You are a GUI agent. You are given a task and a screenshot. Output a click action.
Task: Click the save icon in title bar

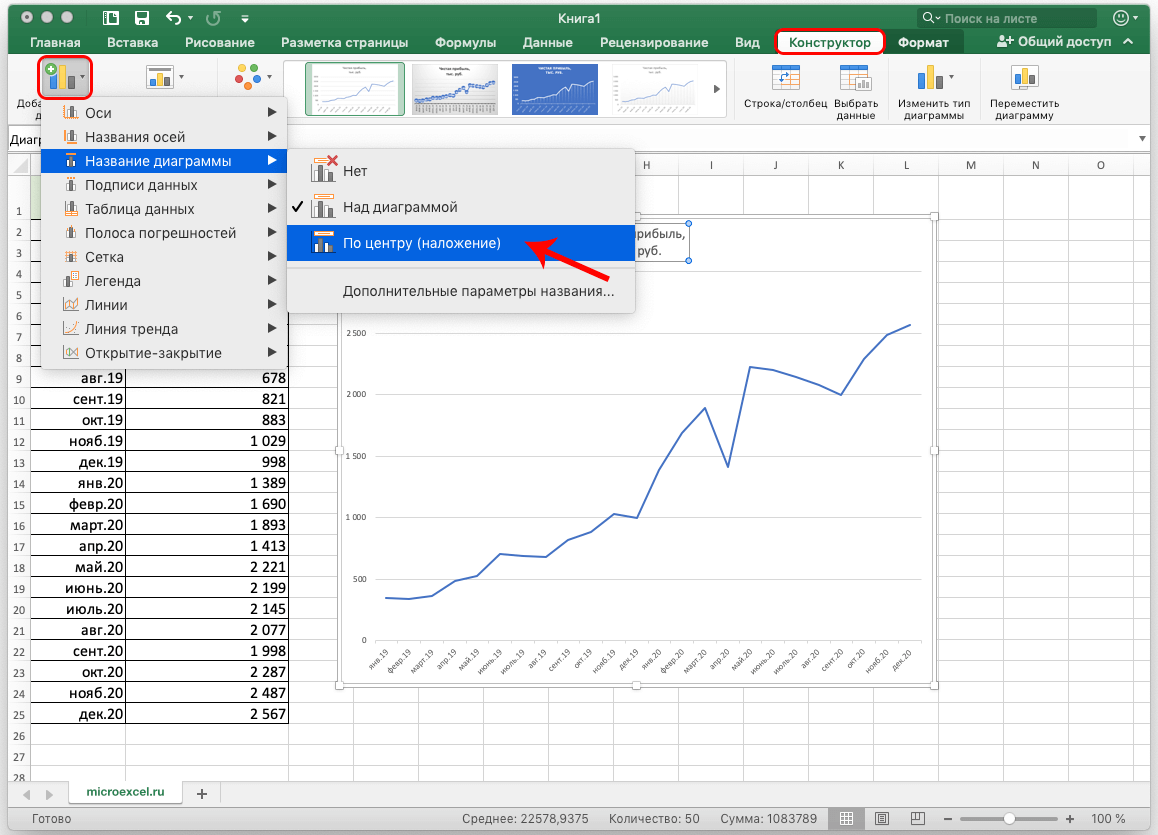click(x=142, y=18)
